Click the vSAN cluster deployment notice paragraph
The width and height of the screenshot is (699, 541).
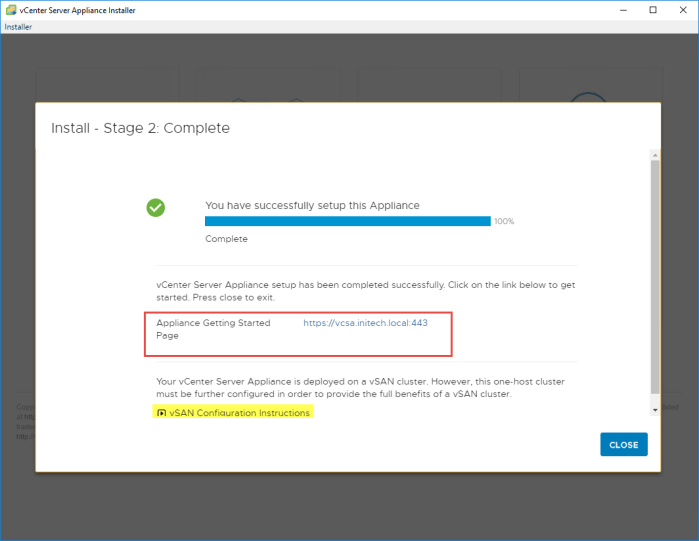coord(365,387)
